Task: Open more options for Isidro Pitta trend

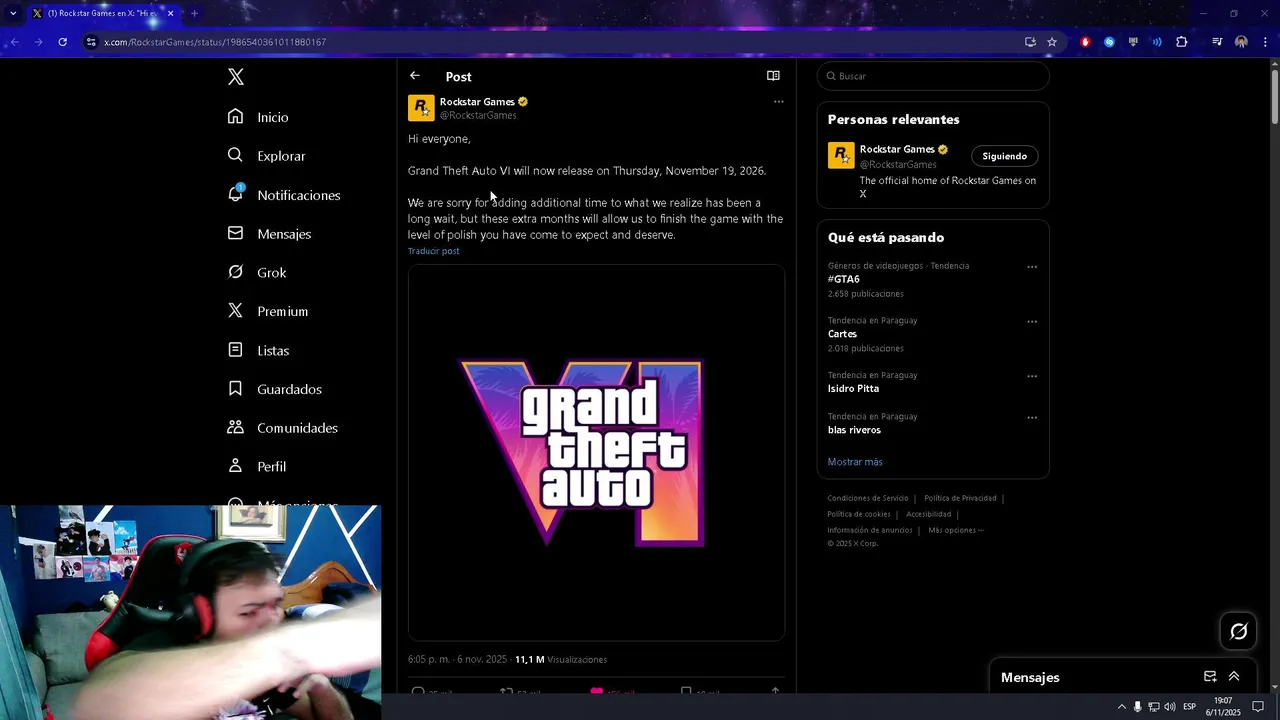Action: [x=1032, y=377]
